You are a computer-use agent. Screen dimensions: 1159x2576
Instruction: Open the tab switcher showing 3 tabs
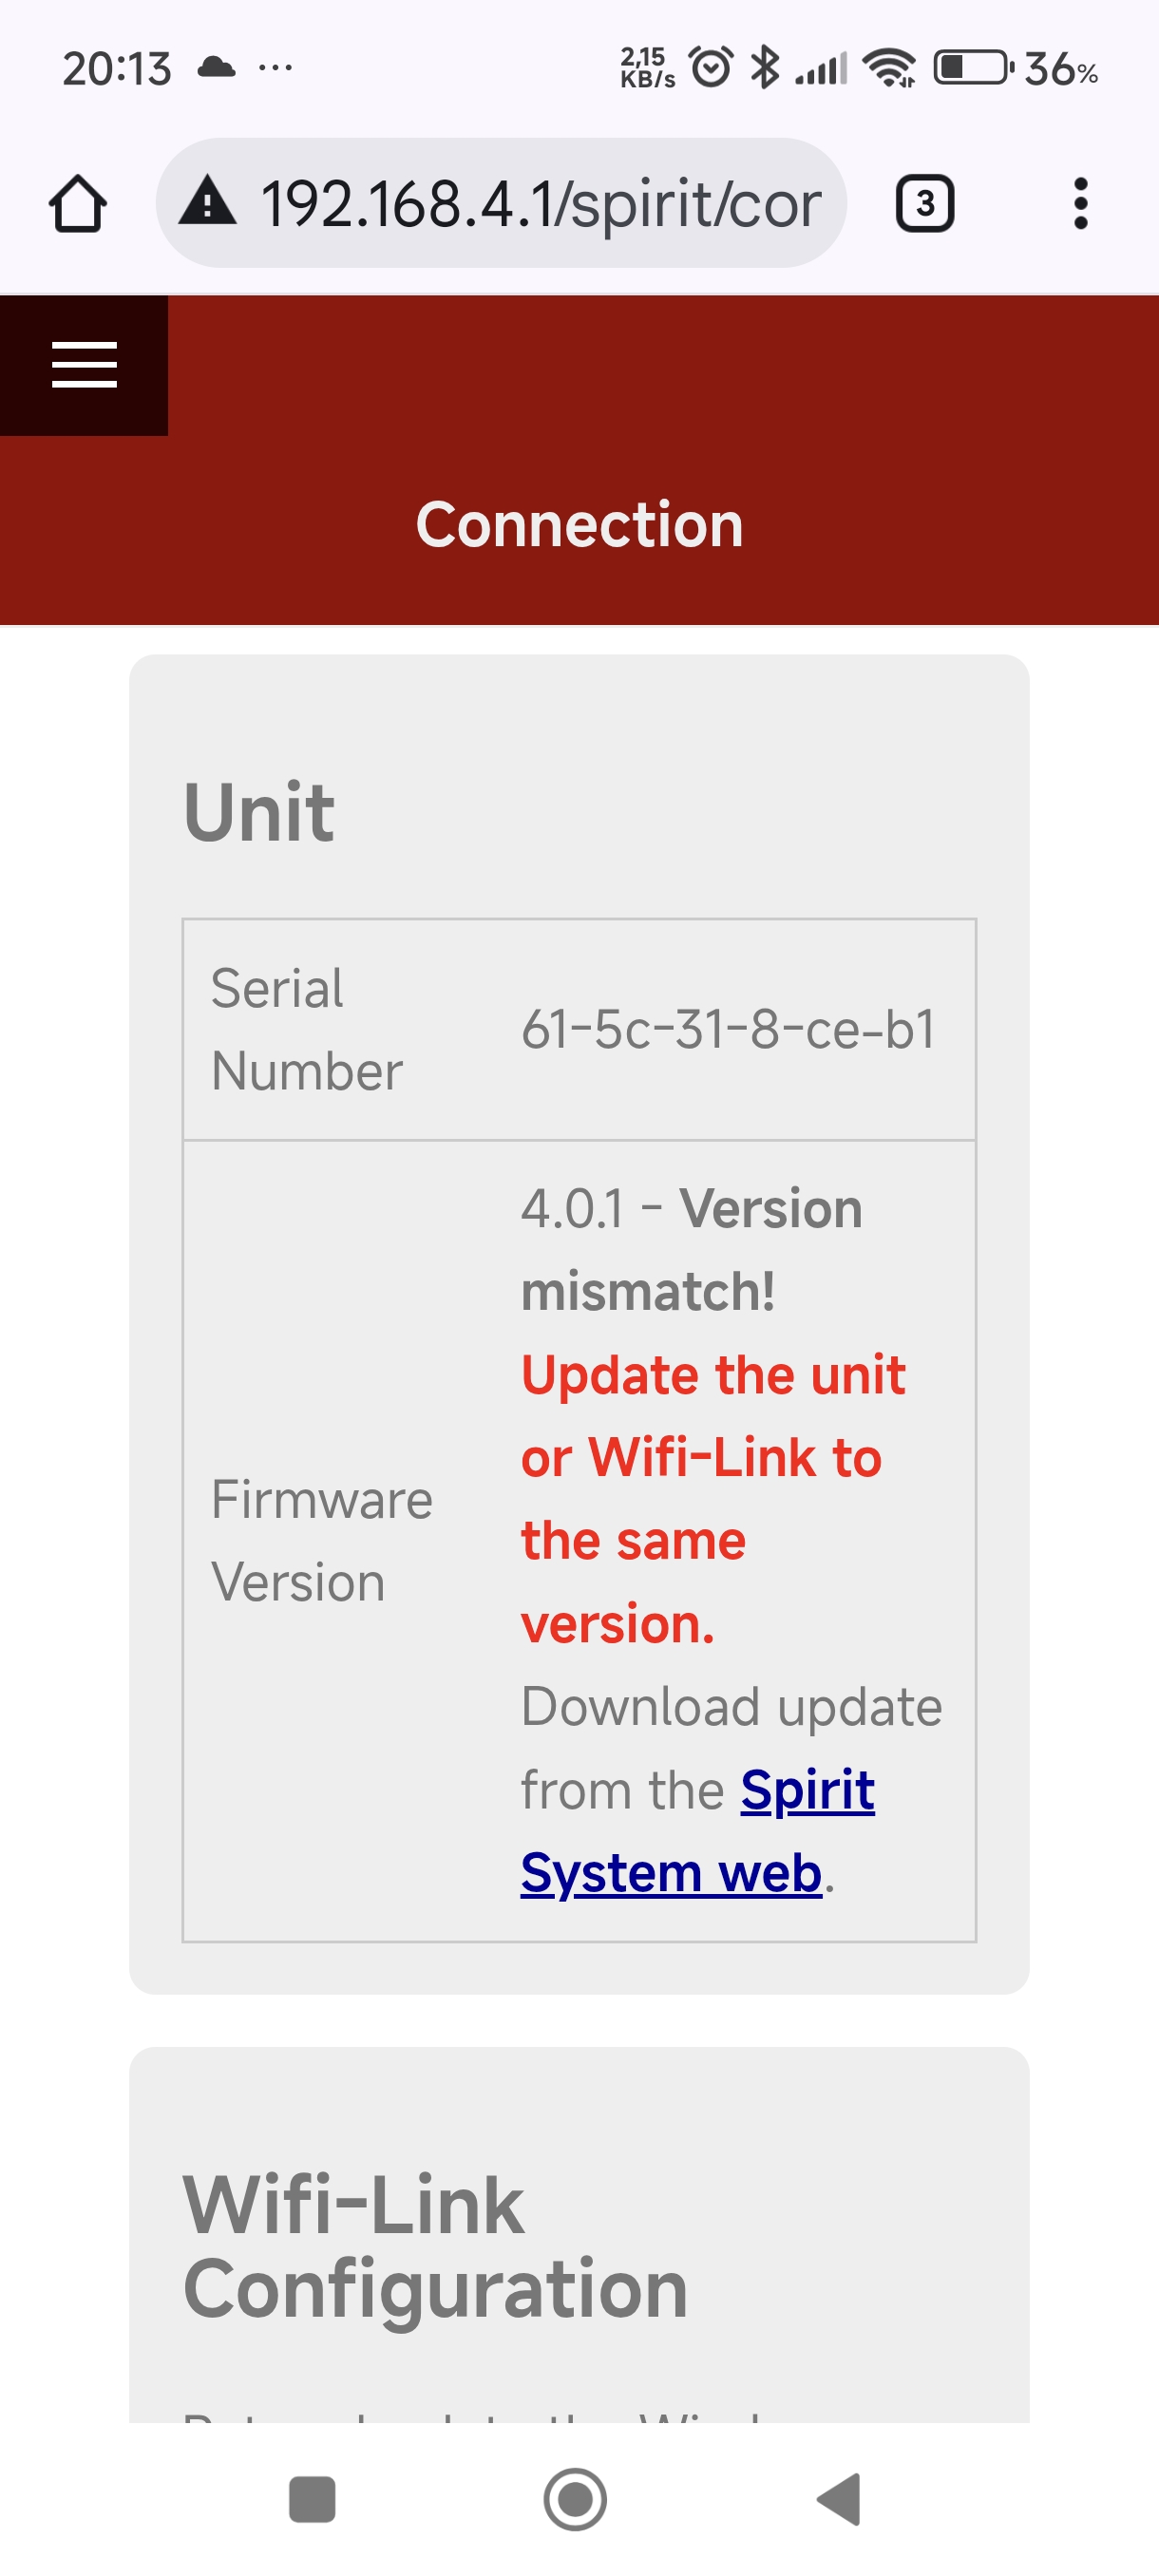click(924, 204)
